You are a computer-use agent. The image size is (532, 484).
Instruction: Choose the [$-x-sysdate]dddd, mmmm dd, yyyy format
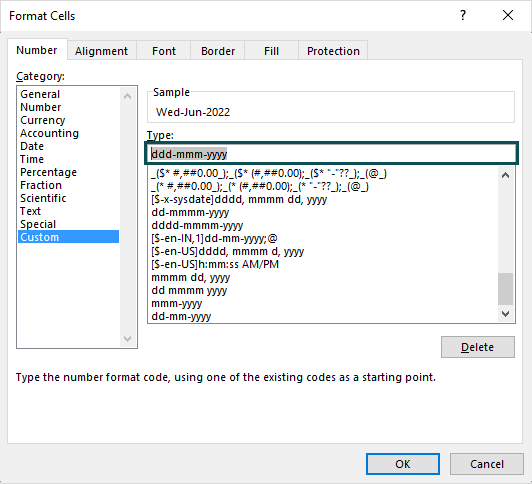[x=323, y=199]
